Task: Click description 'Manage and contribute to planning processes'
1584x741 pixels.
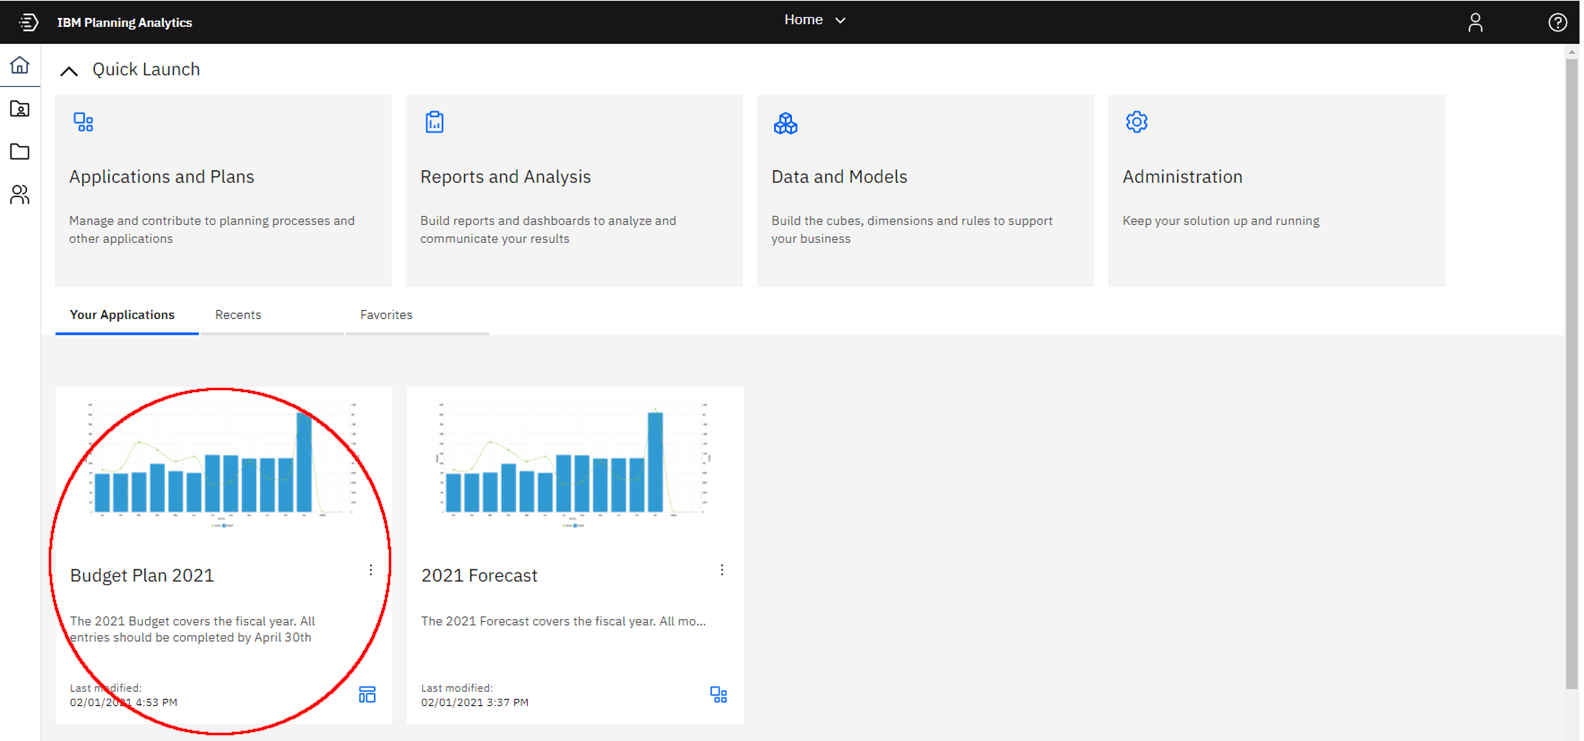Action: (212, 229)
